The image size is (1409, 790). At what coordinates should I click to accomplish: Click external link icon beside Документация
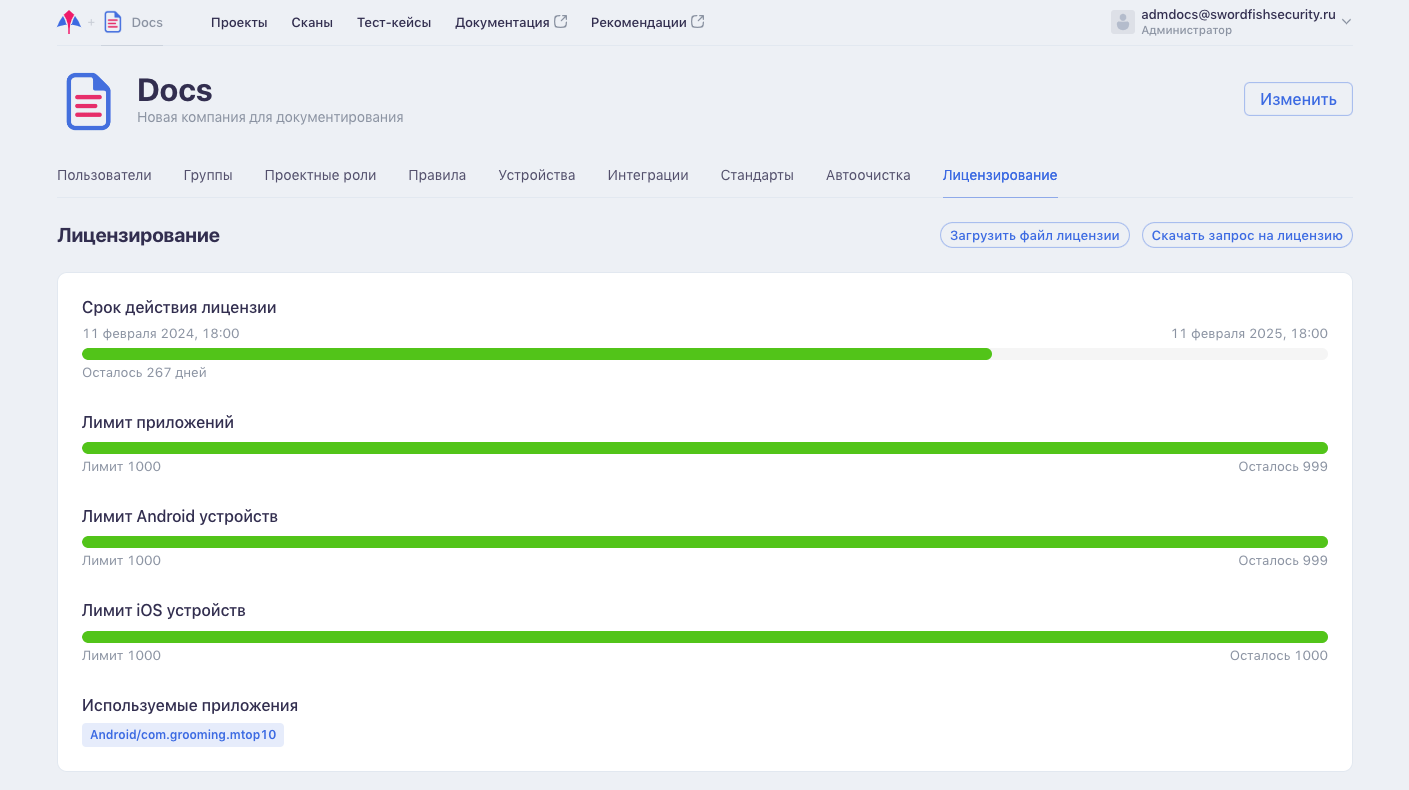coord(561,21)
